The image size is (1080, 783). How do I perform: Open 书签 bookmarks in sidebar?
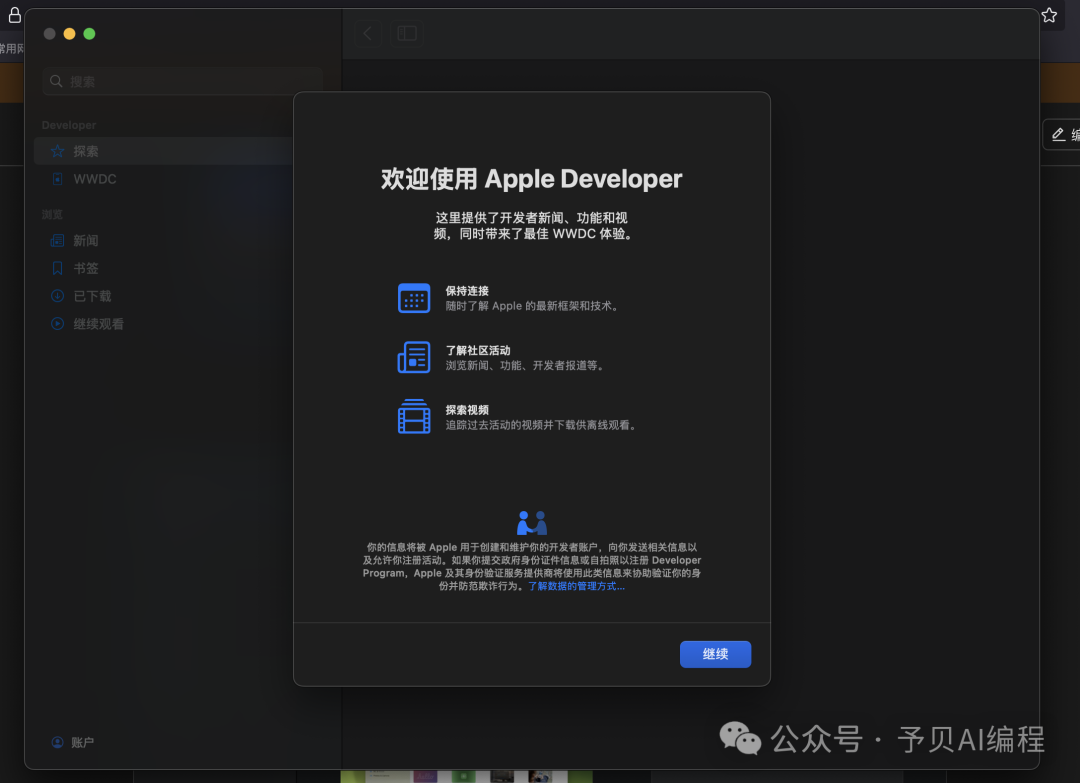pos(85,268)
